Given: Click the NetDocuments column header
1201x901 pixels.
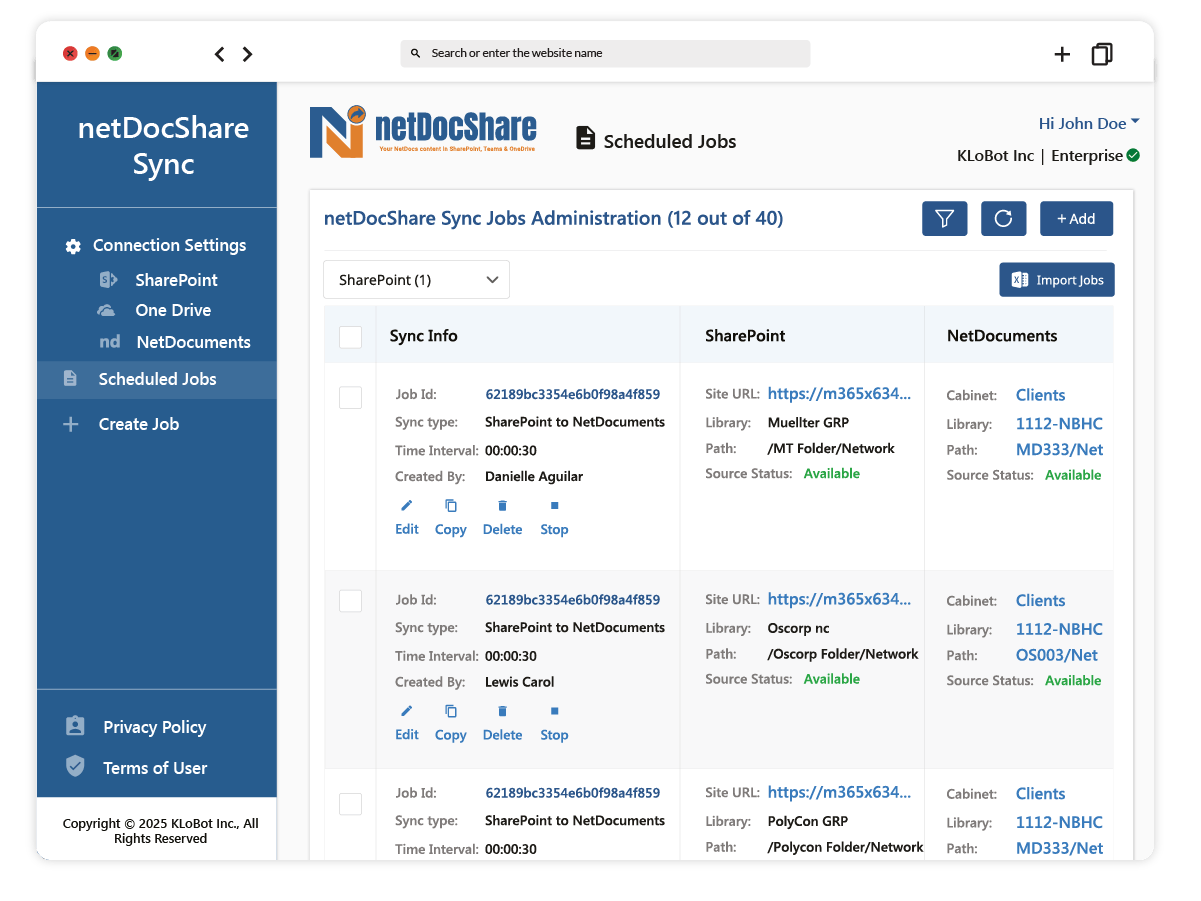Looking at the screenshot, I should [1002, 336].
